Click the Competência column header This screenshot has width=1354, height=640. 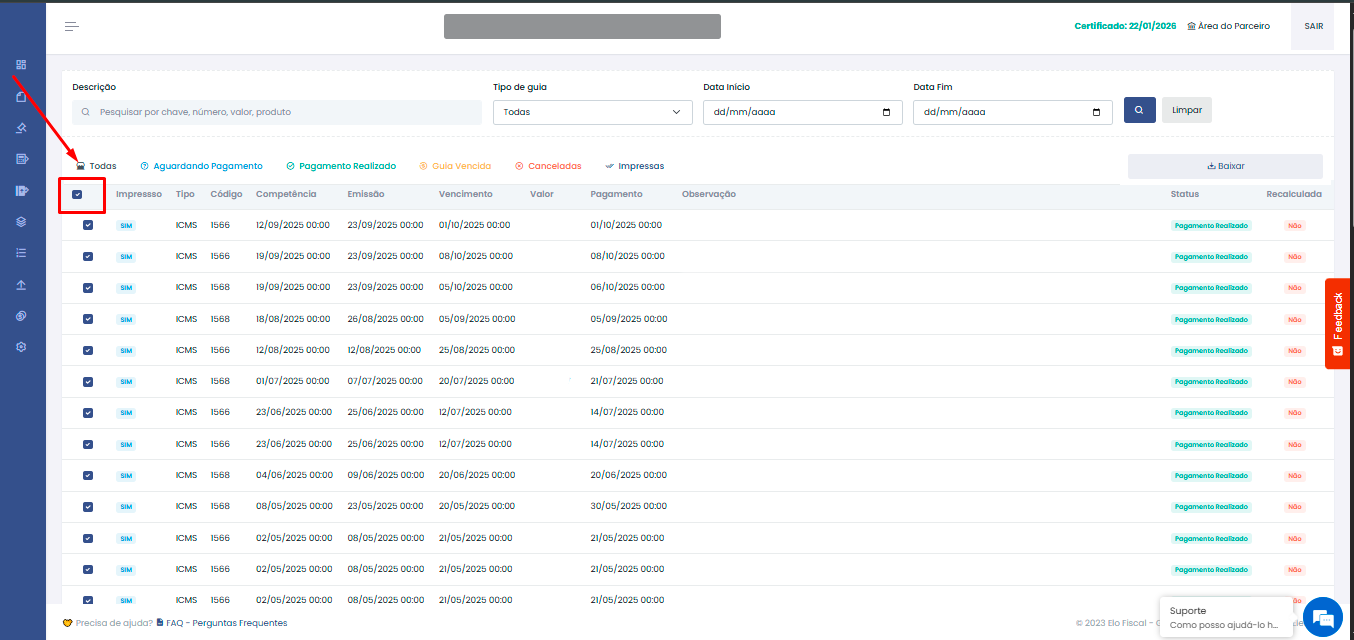[286, 194]
